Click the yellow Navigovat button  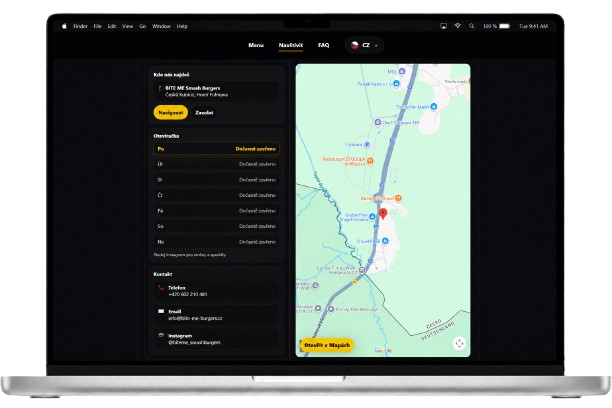coord(171,112)
